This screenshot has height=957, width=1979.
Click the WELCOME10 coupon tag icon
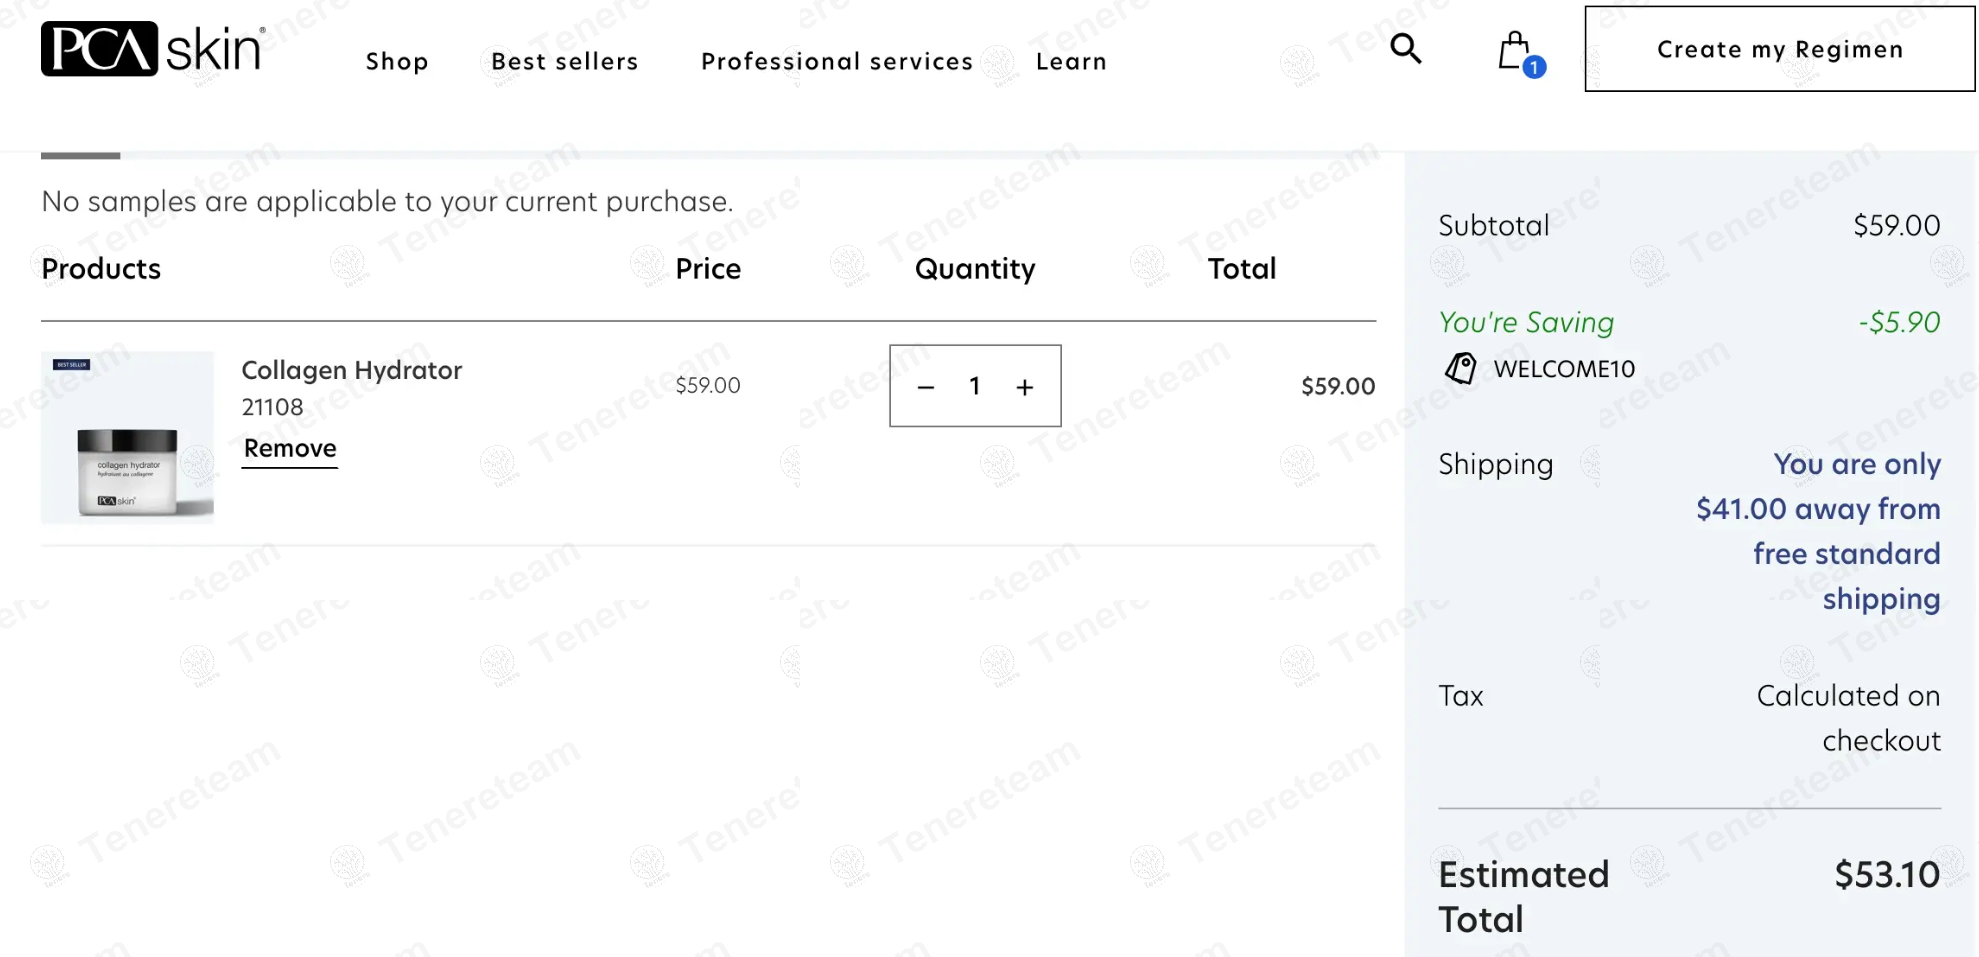click(x=1460, y=368)
